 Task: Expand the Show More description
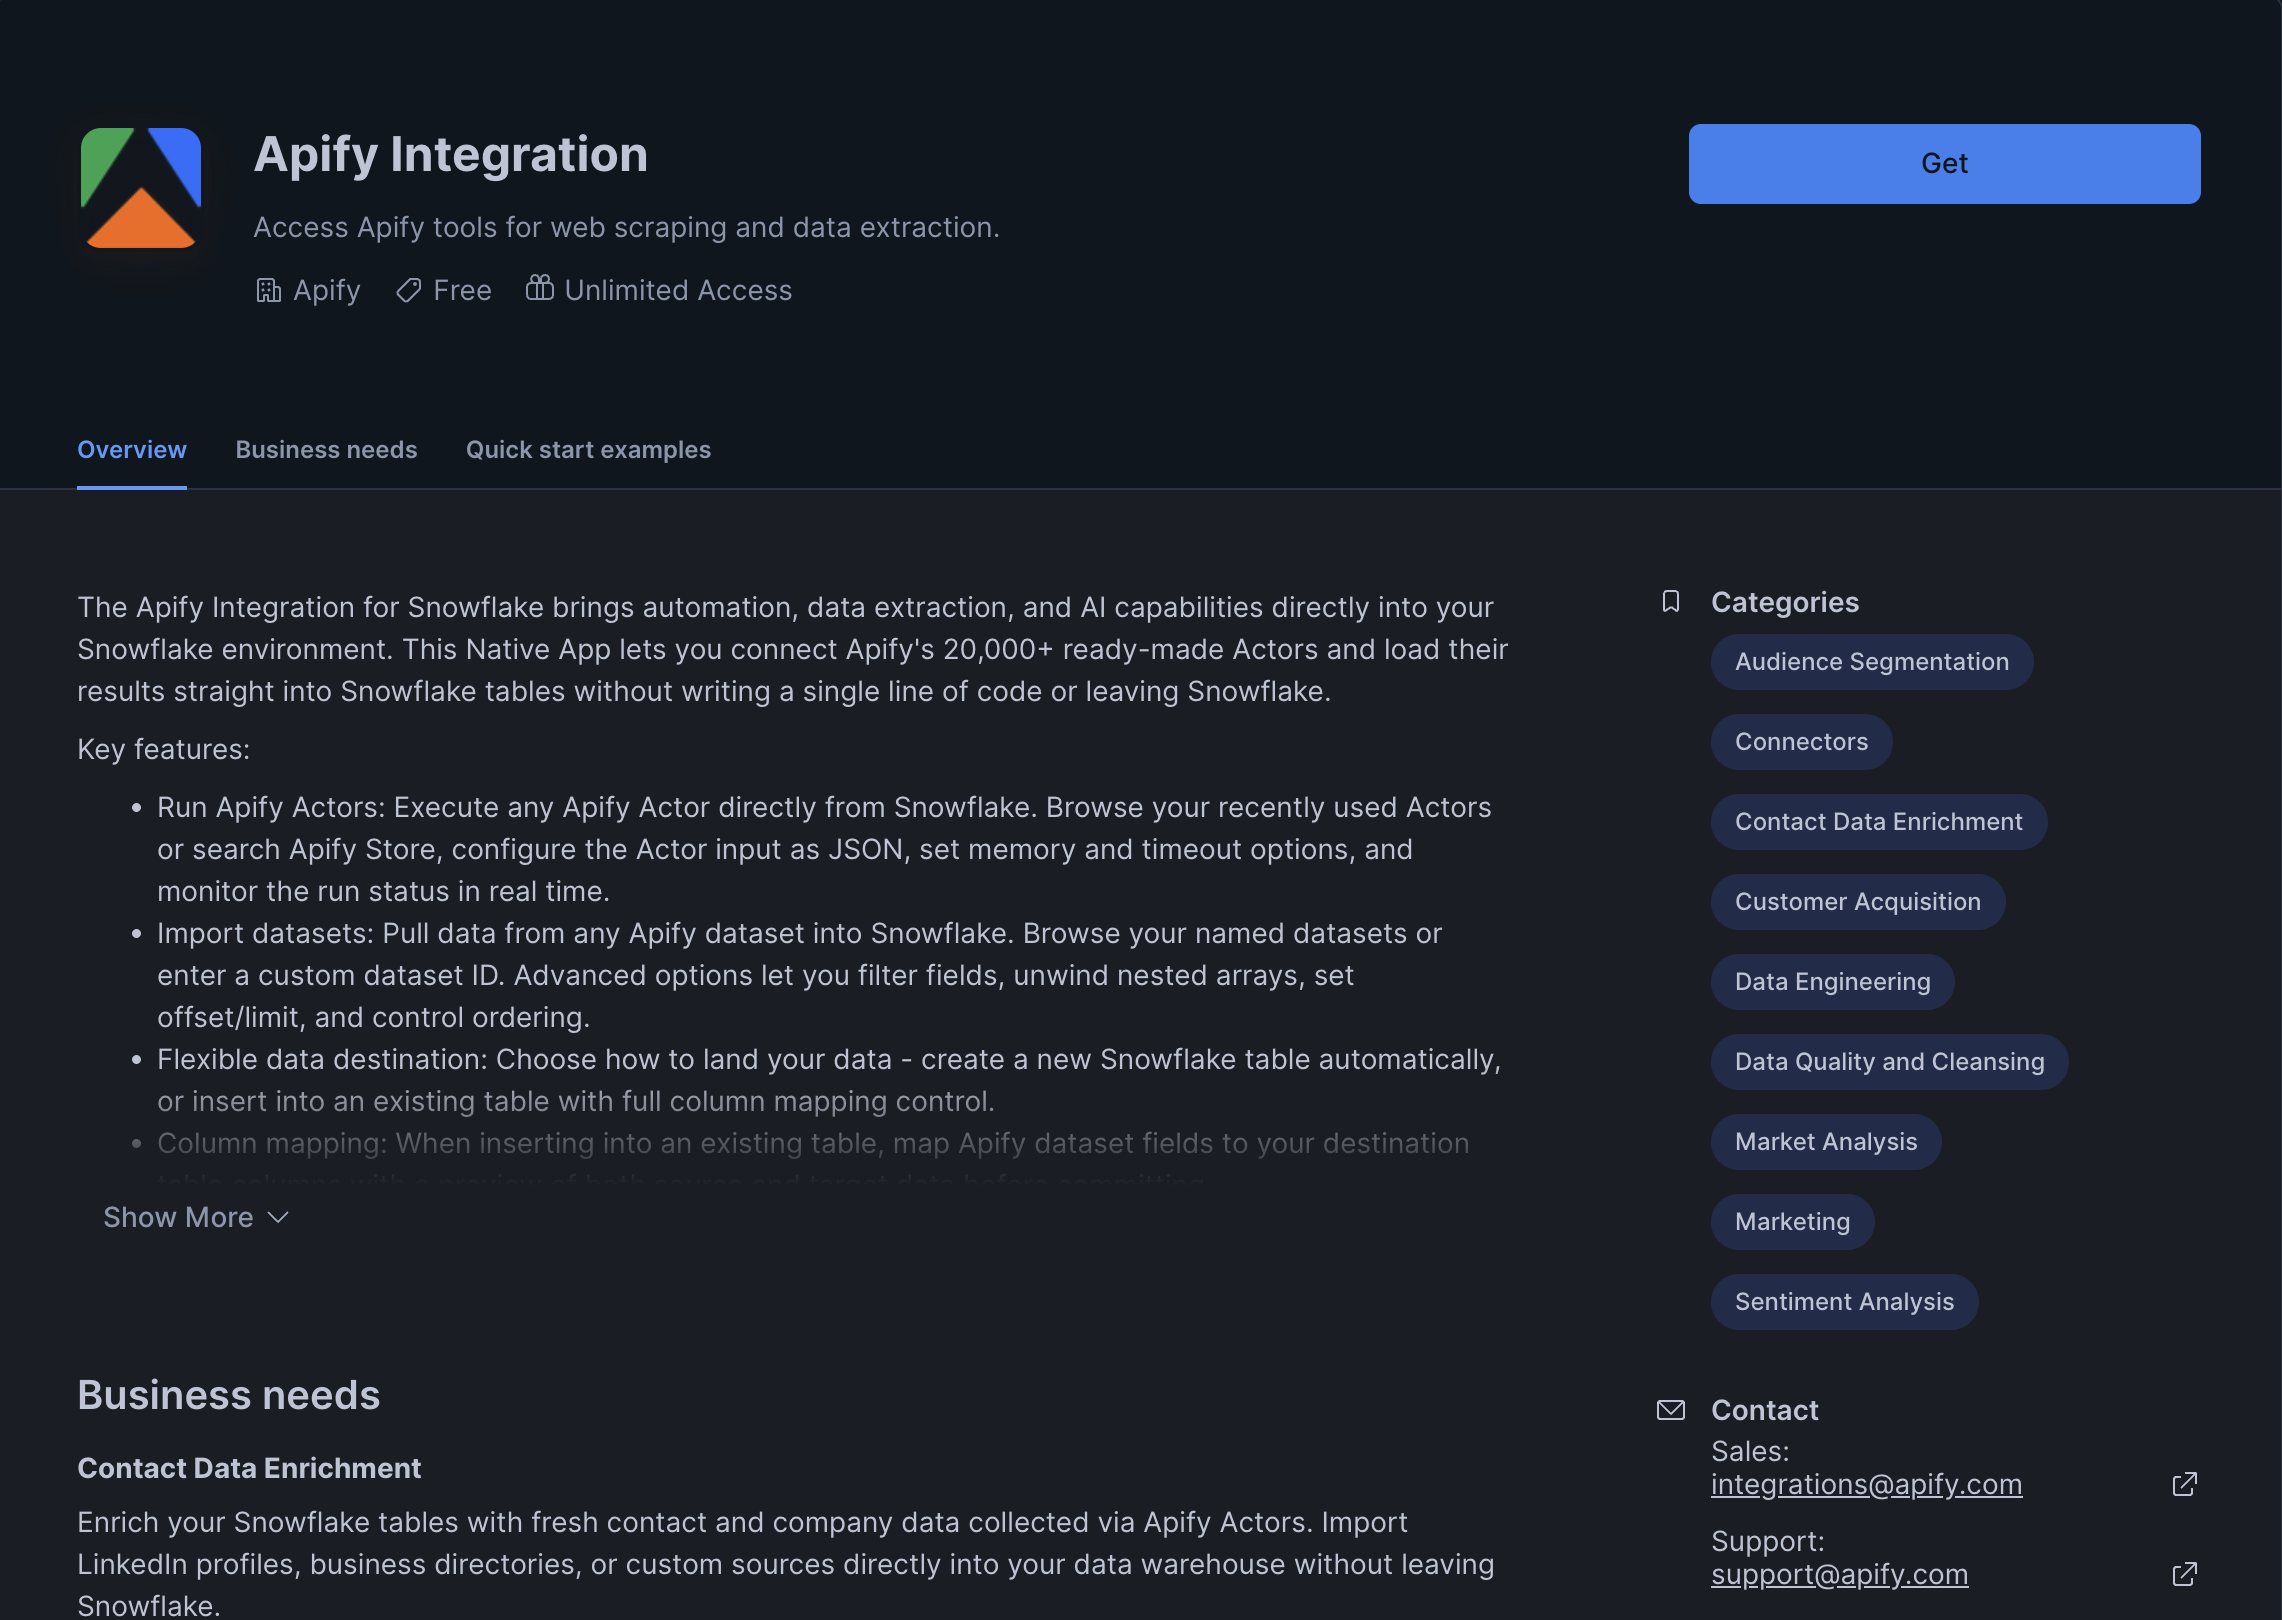(x=196, y=1217)
